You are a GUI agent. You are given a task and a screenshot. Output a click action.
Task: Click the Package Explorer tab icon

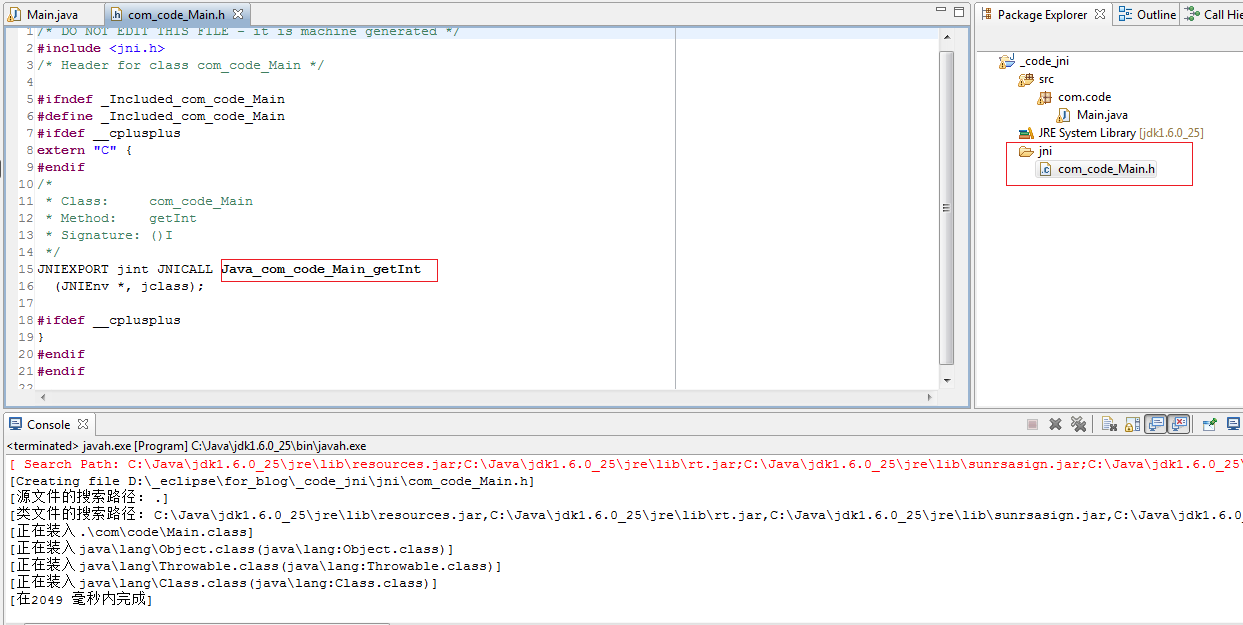[986, 15]
